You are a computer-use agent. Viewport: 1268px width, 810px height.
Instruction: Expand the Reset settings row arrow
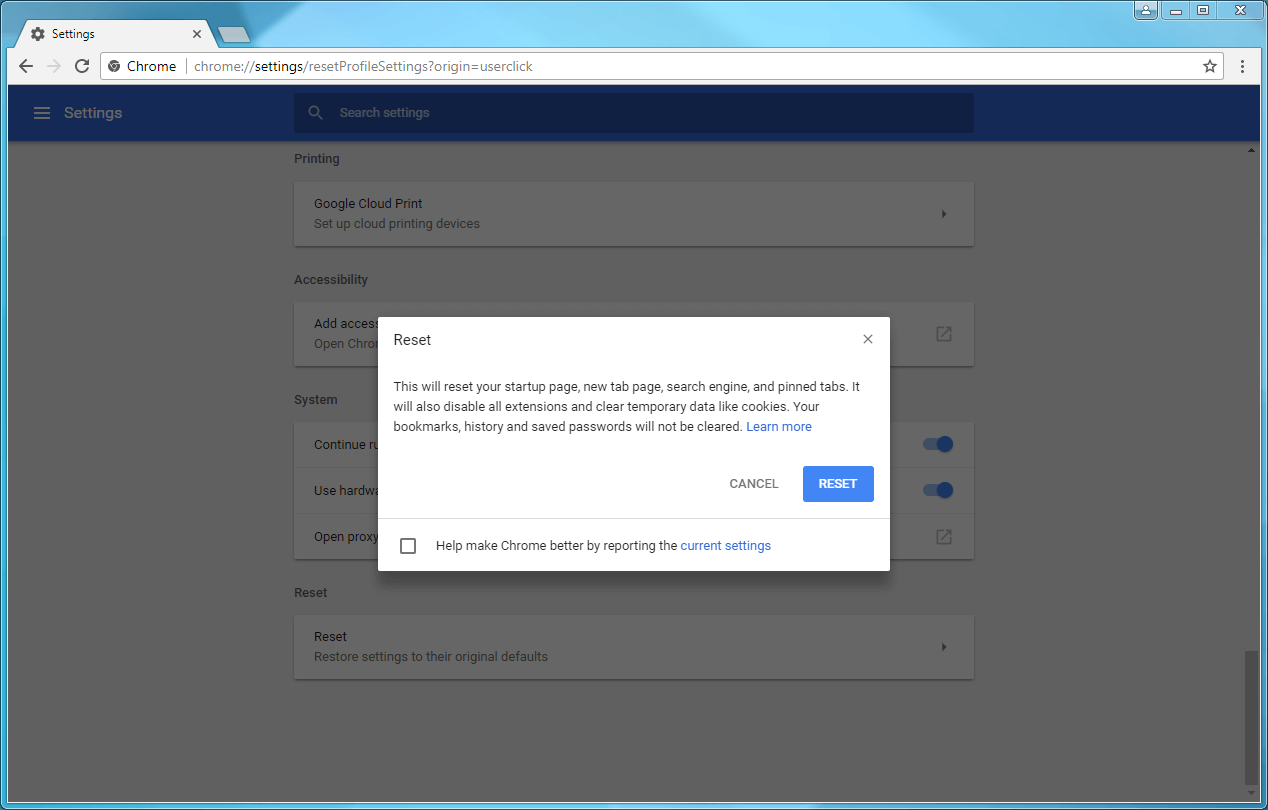click(944, 647)
